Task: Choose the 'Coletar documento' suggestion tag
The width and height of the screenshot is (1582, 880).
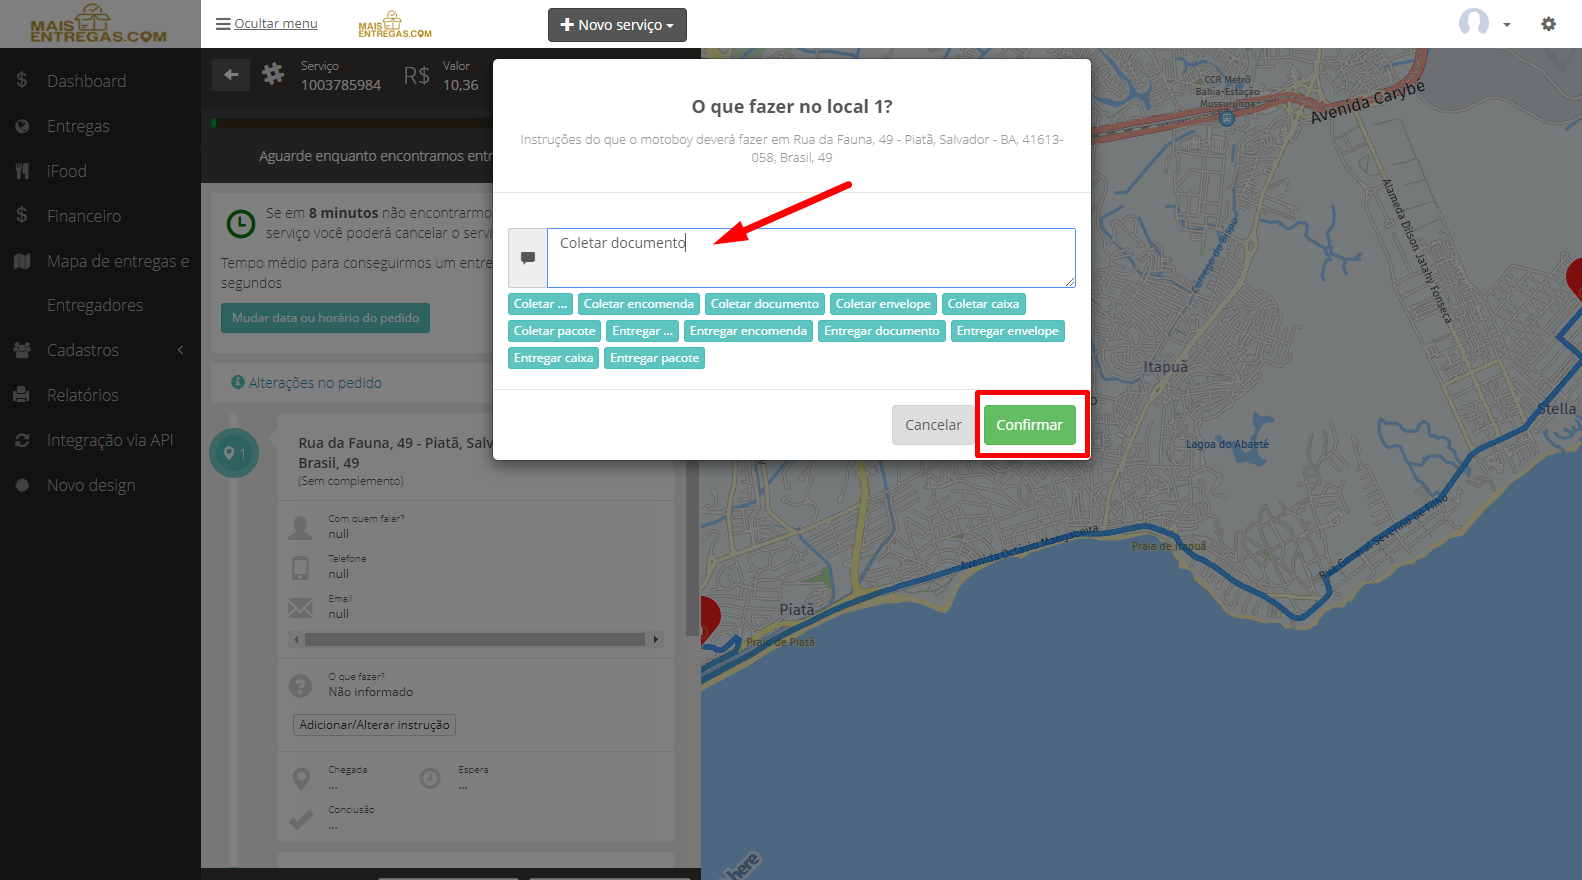Action: (765, 304)
